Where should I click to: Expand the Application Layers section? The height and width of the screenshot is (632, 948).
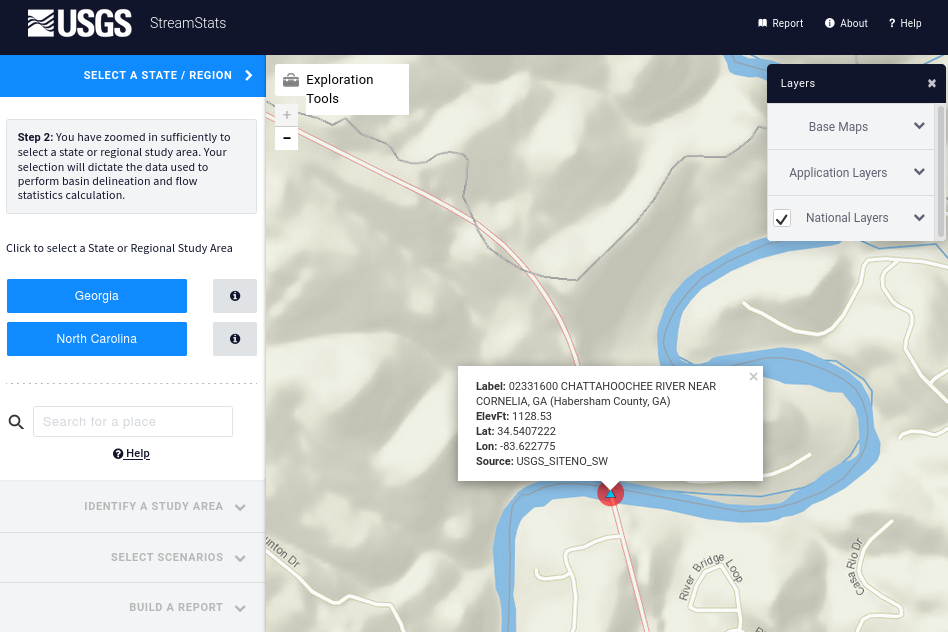[x=919, y=172]
